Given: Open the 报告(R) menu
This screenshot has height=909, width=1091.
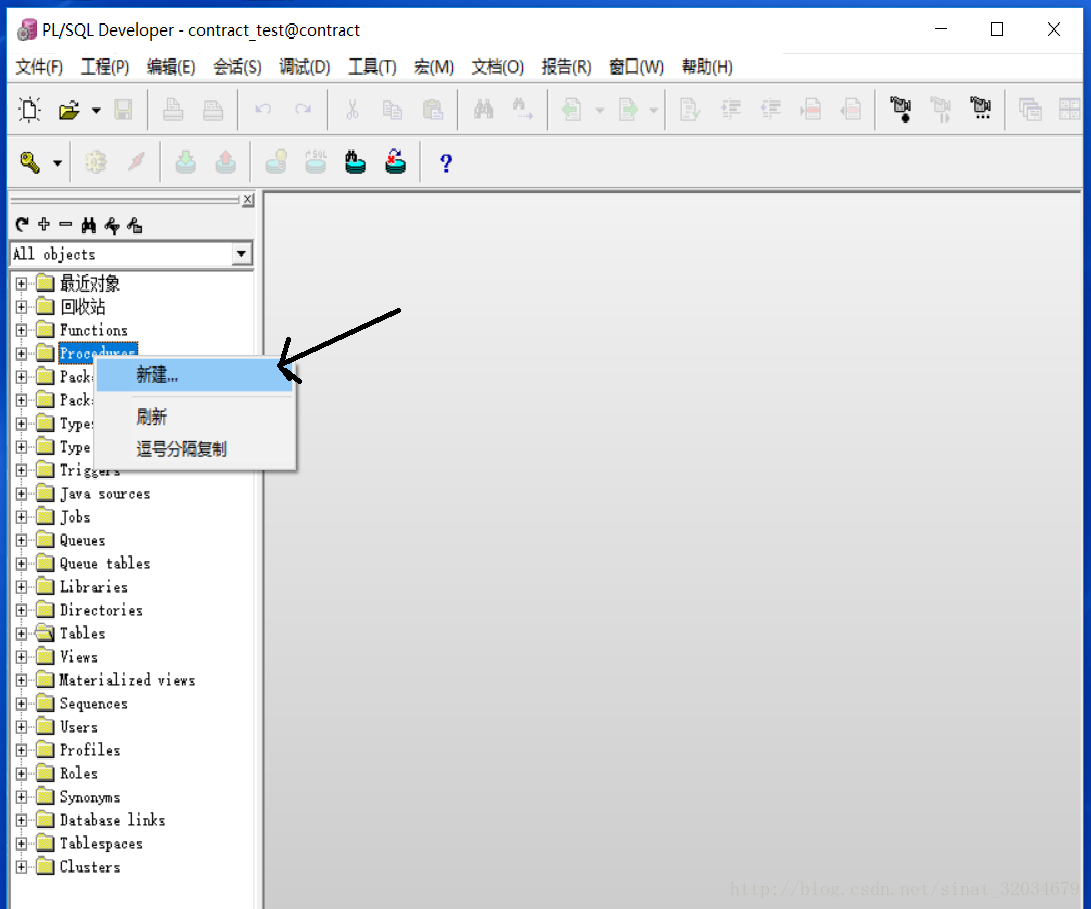Looking at the screenshot, I should click(x=566, y=67).
